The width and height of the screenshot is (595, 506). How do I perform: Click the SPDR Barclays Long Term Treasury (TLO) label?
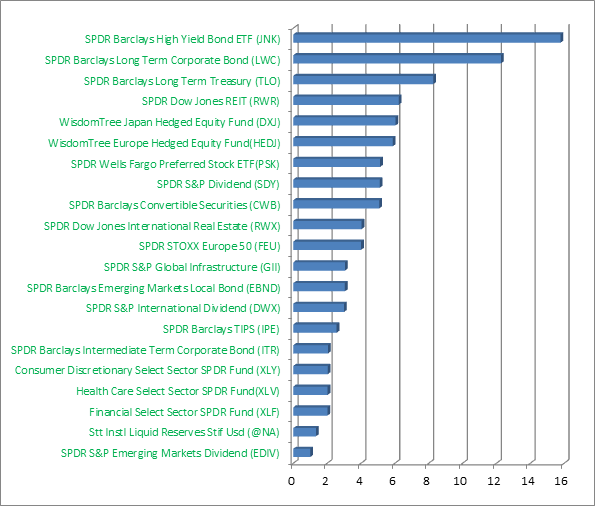pos(182,81)
